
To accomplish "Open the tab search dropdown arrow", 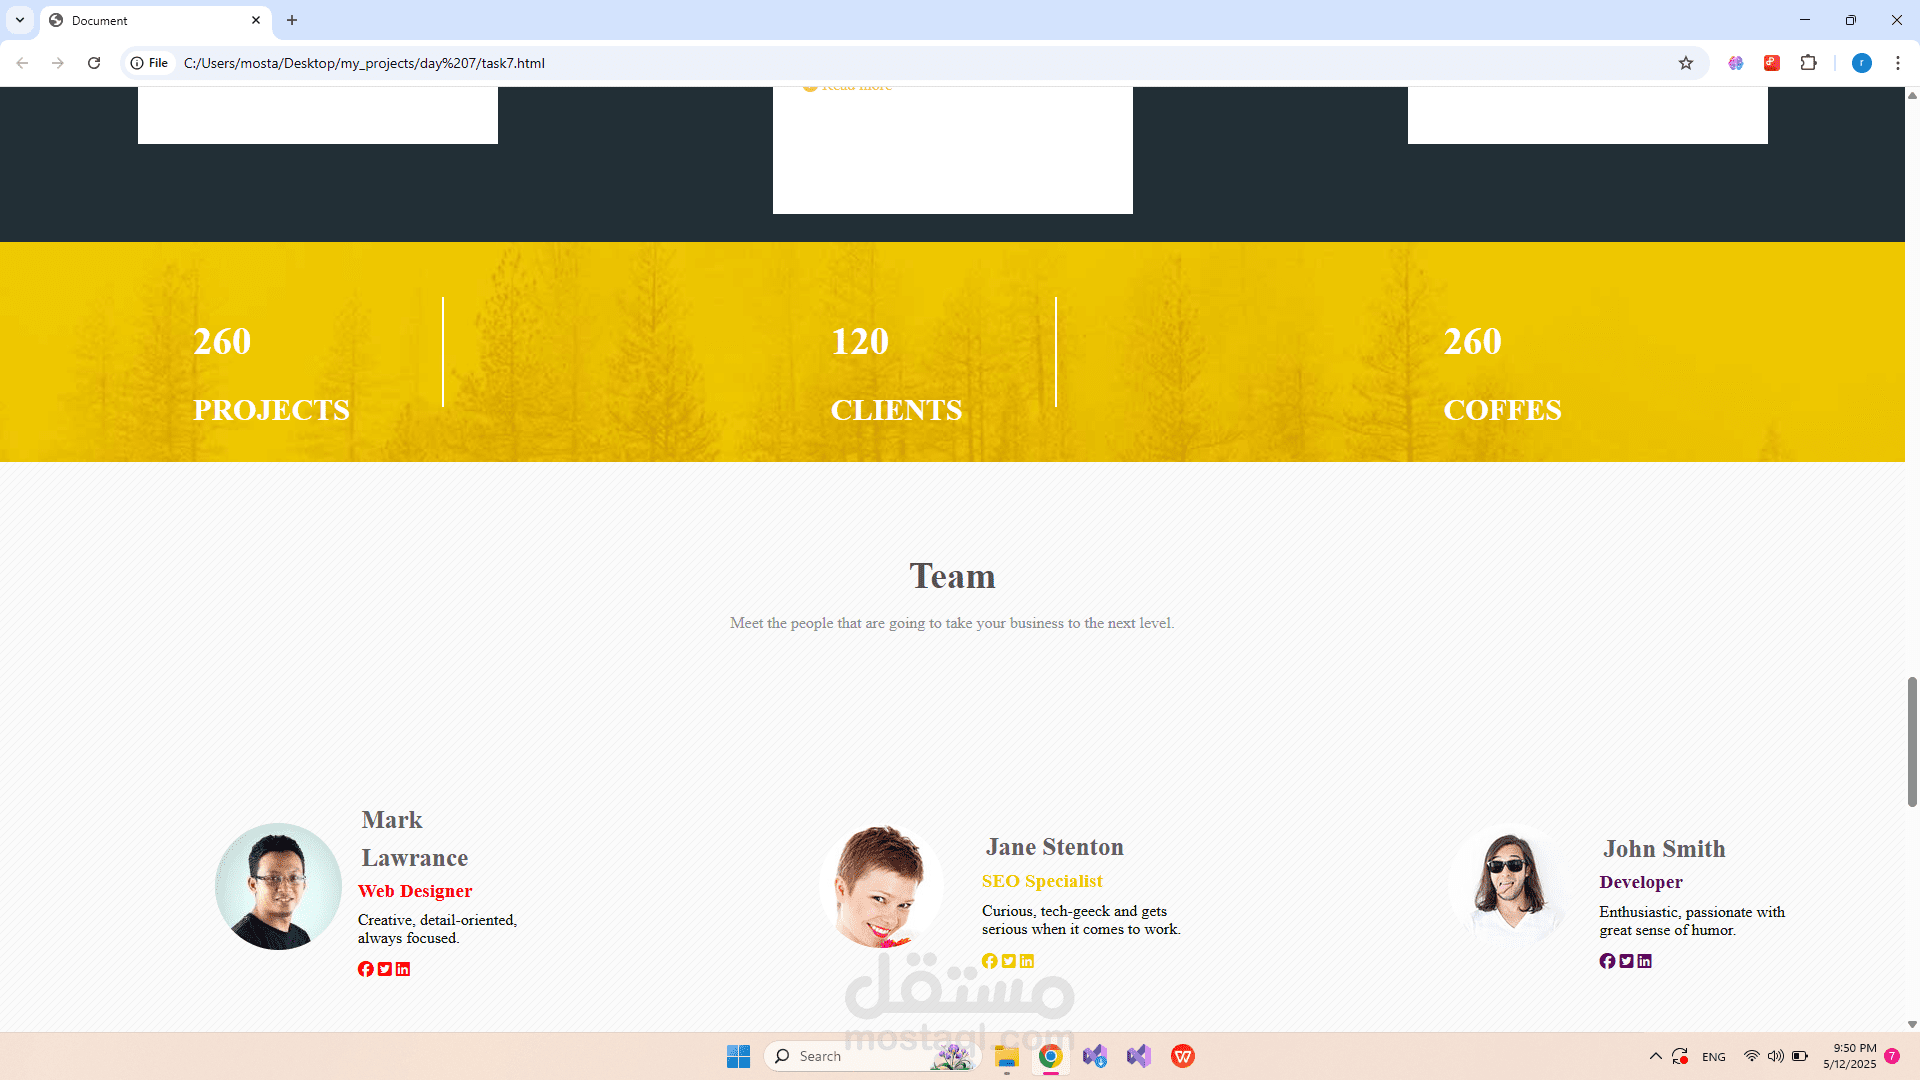I will click(20, 20).
